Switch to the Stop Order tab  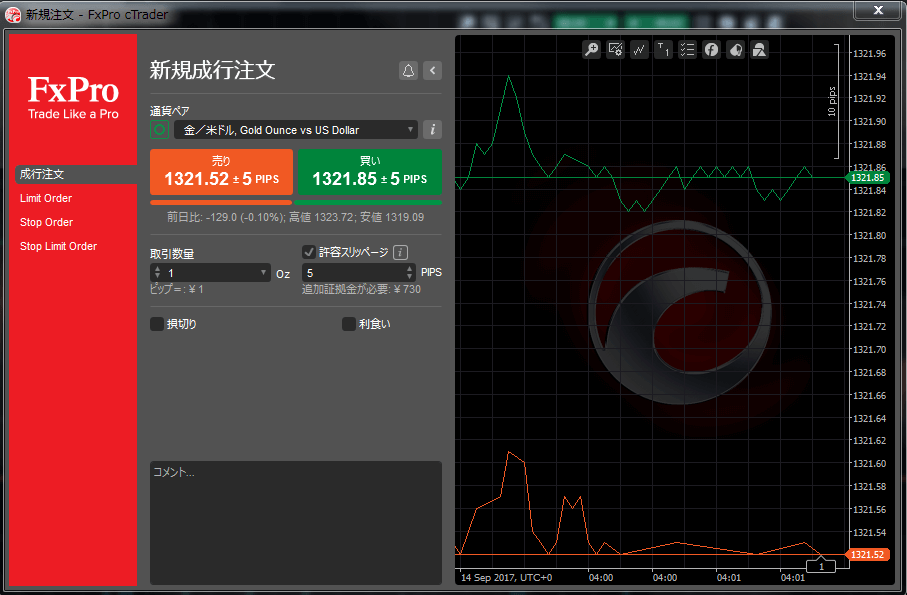pyautogui.click(x=46, y=222)
